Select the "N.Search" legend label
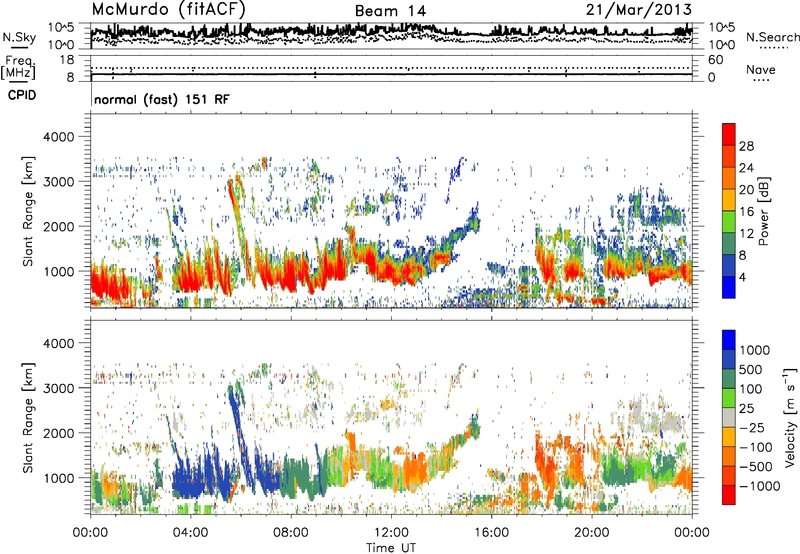Image resolution: width=800 pixels, height=554 pixels. [x=772, y=37]
